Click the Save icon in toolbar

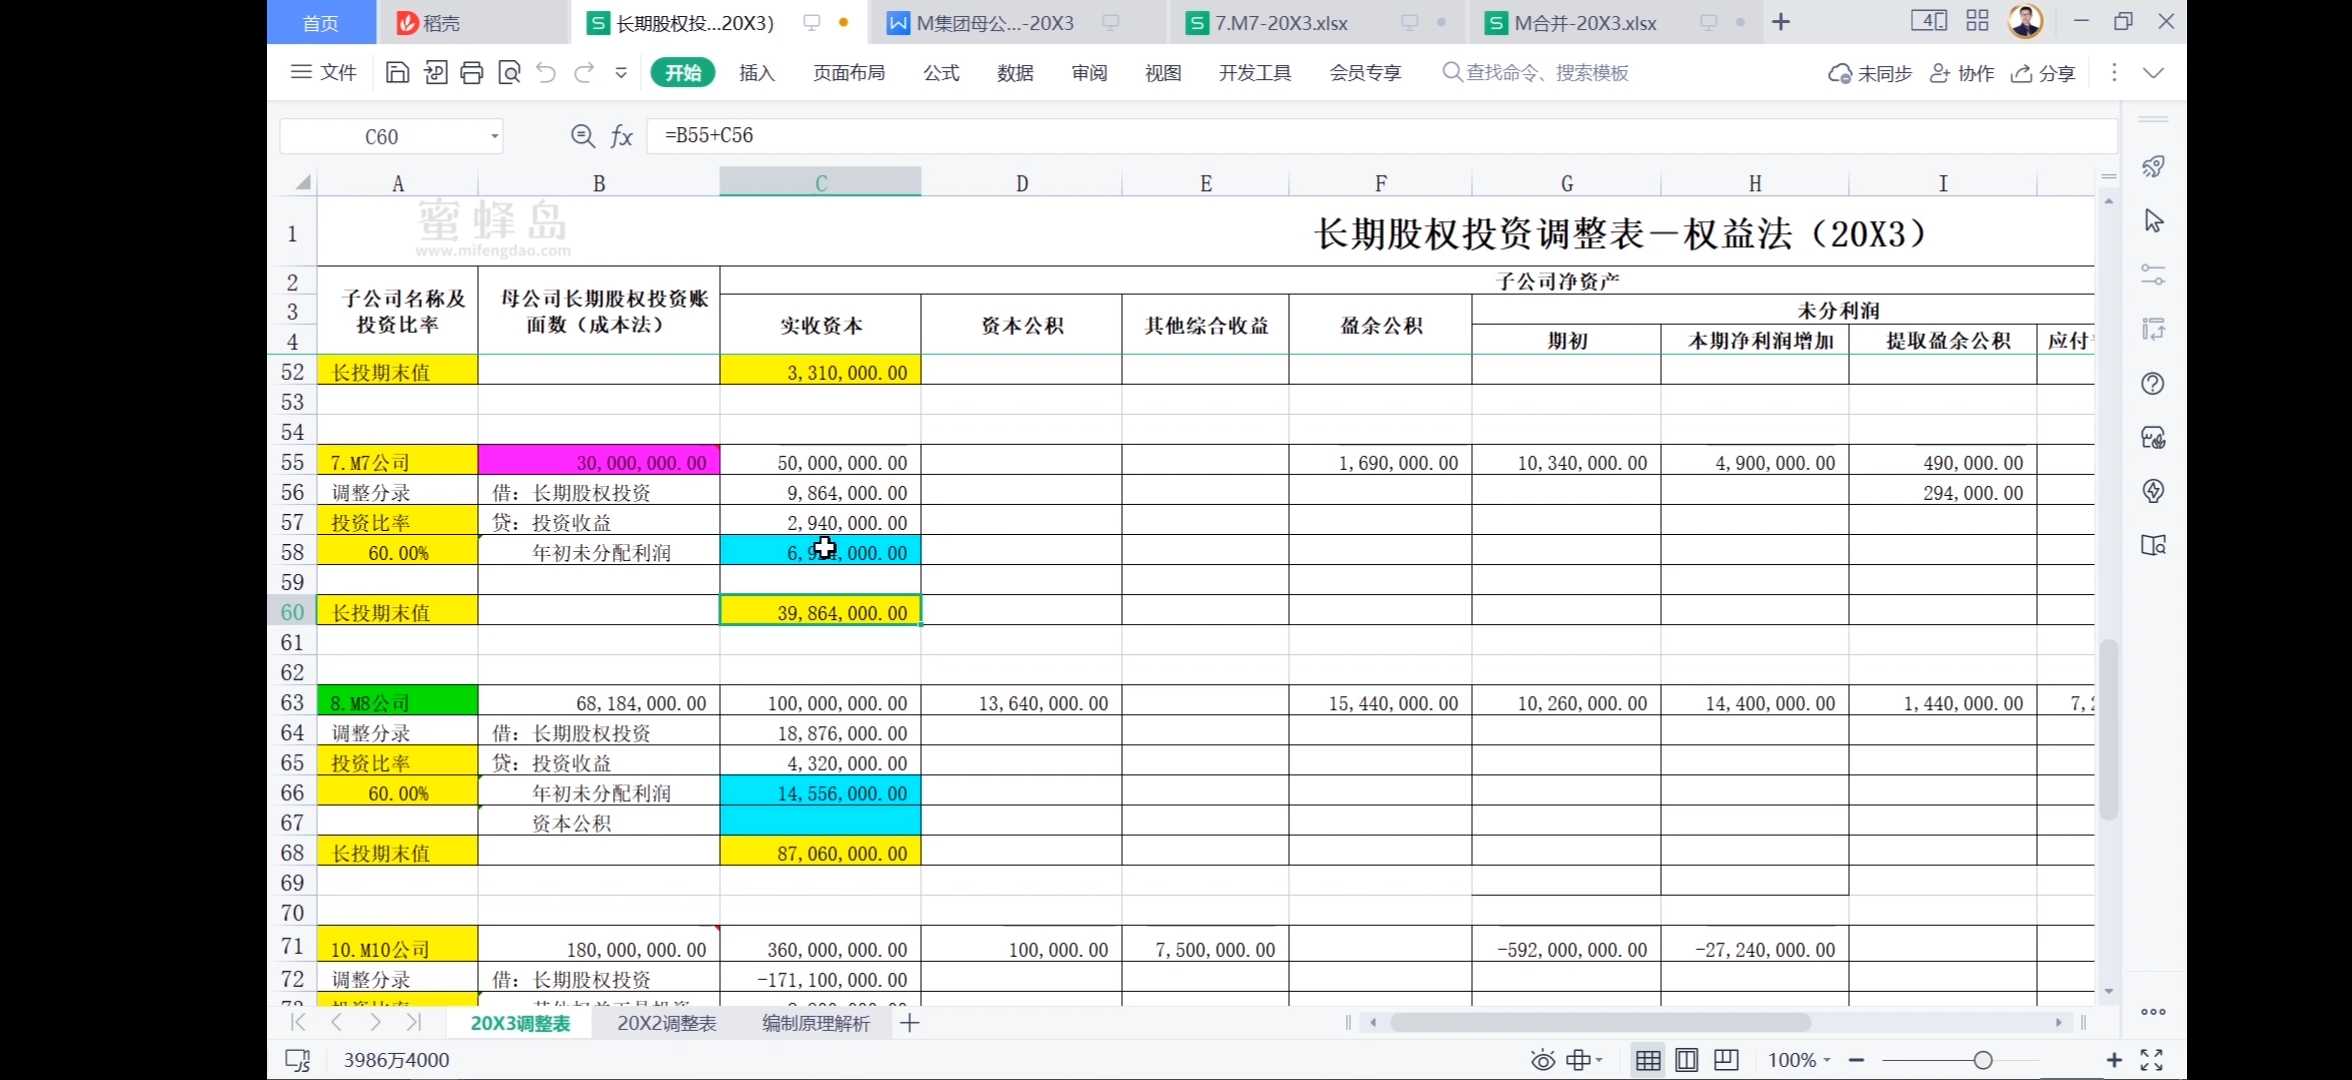tap(397, 72)
